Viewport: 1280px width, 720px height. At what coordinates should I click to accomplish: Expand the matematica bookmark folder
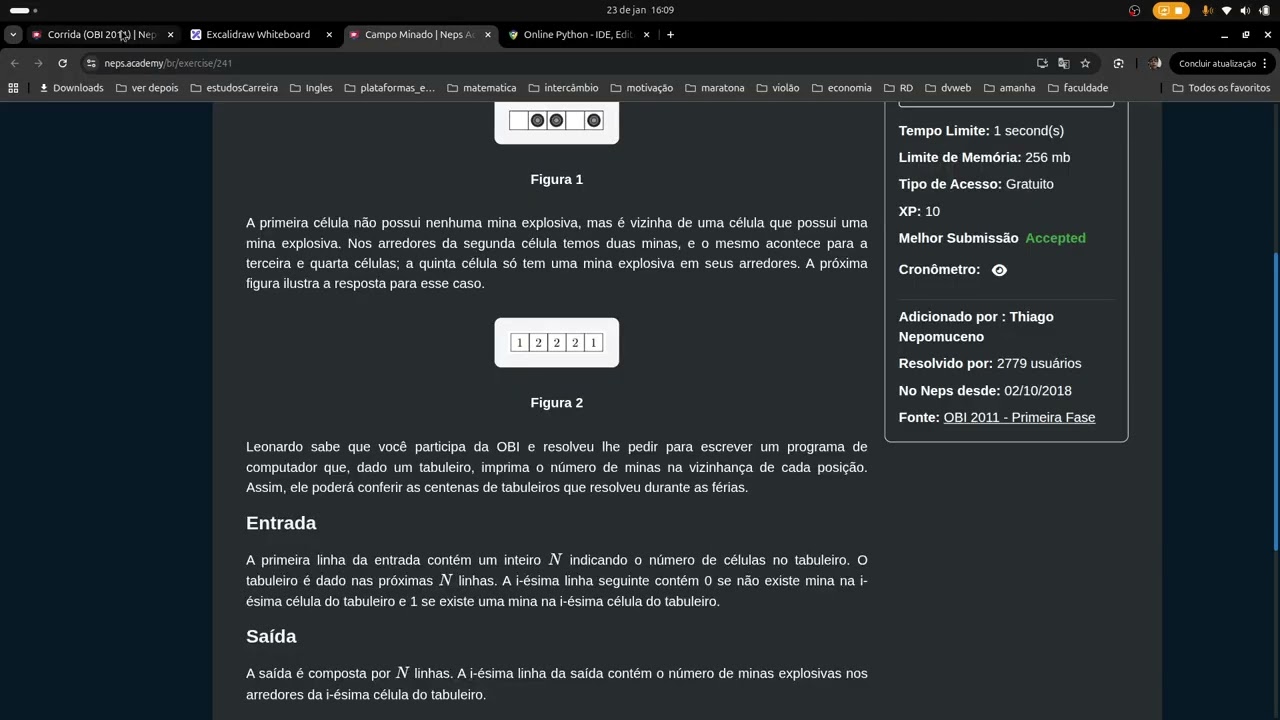coord(481,88)
